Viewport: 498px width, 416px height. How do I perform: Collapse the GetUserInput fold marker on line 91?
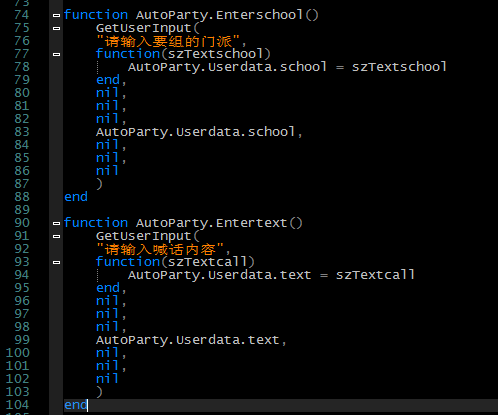coord(57,236)
